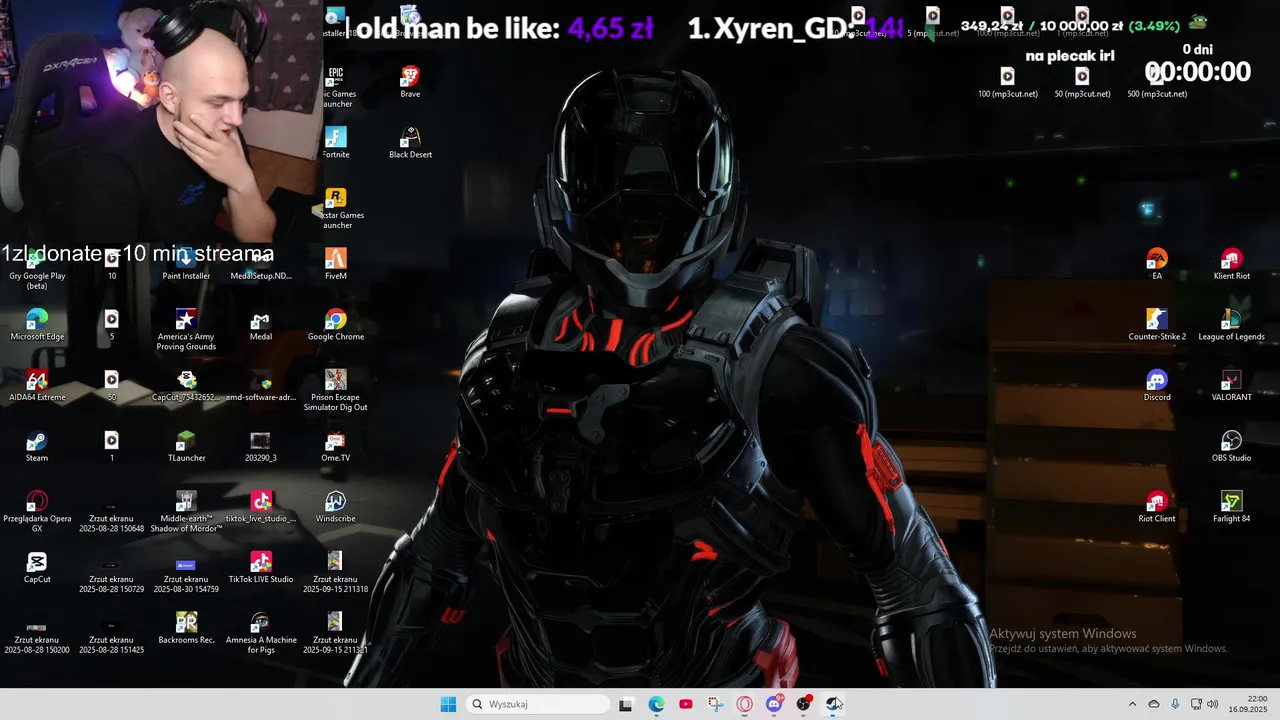The image size is (1280, 720).
Task: Click the microphone tray icon
Action: pos(1175,704)
